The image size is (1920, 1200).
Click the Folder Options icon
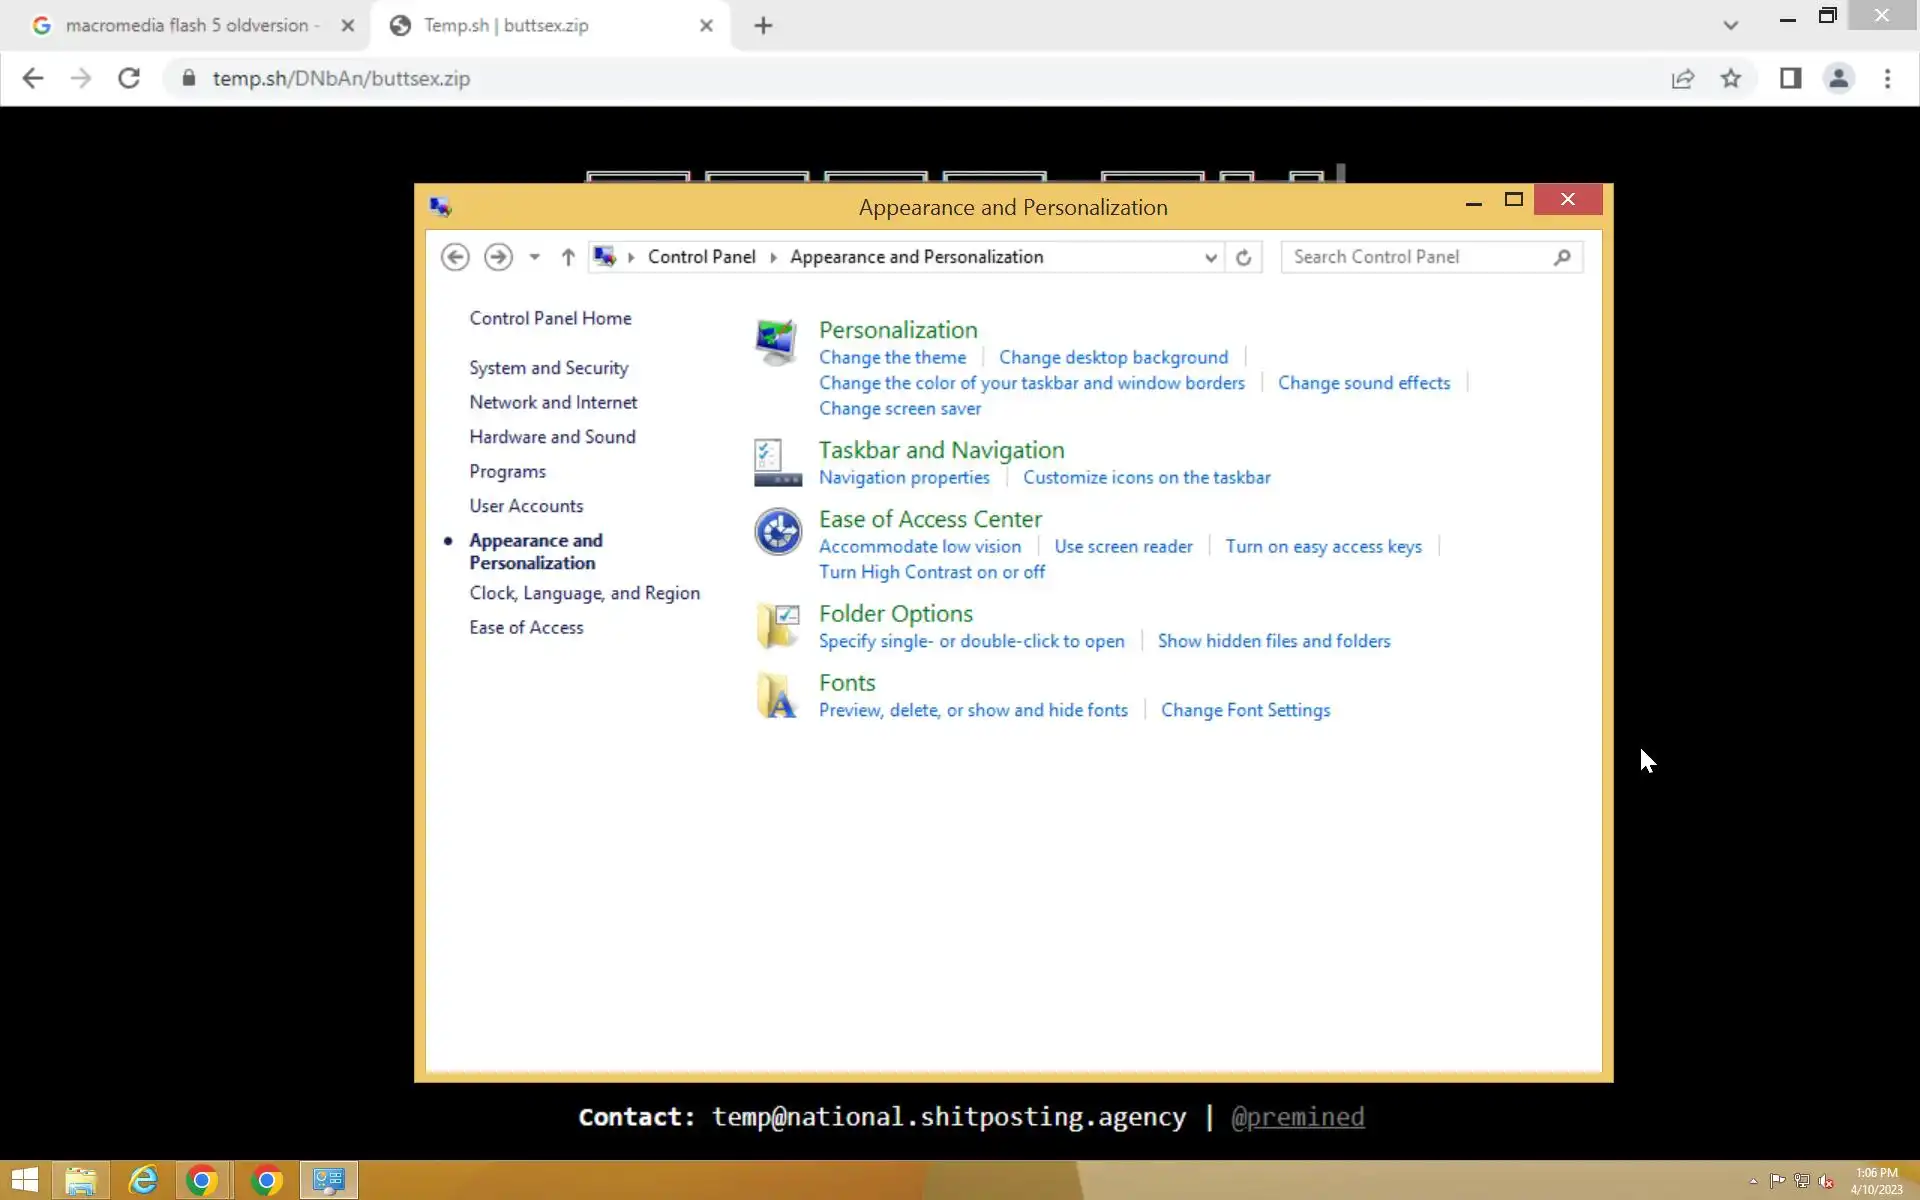click(777, 626)
